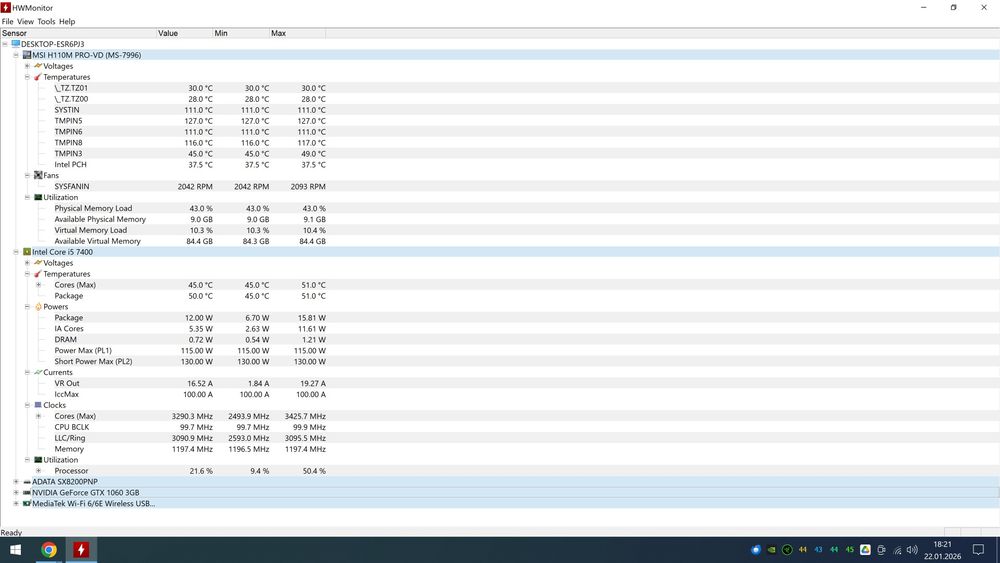The width and height of the screenshot is (1000, 563).
Task: Open the Windows Start menu
Action: [15, 549]
